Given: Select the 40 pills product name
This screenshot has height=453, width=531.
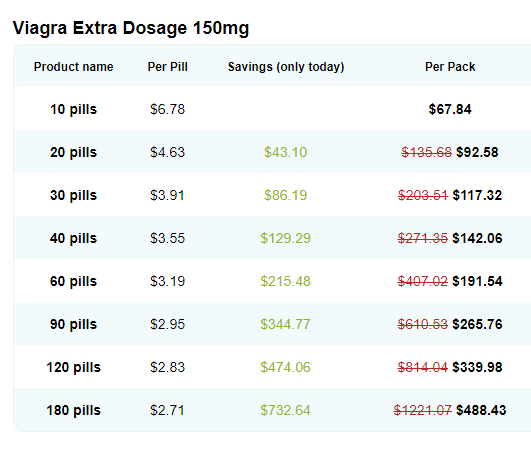Looking at the screenshot, I should (x=73, y=238).
